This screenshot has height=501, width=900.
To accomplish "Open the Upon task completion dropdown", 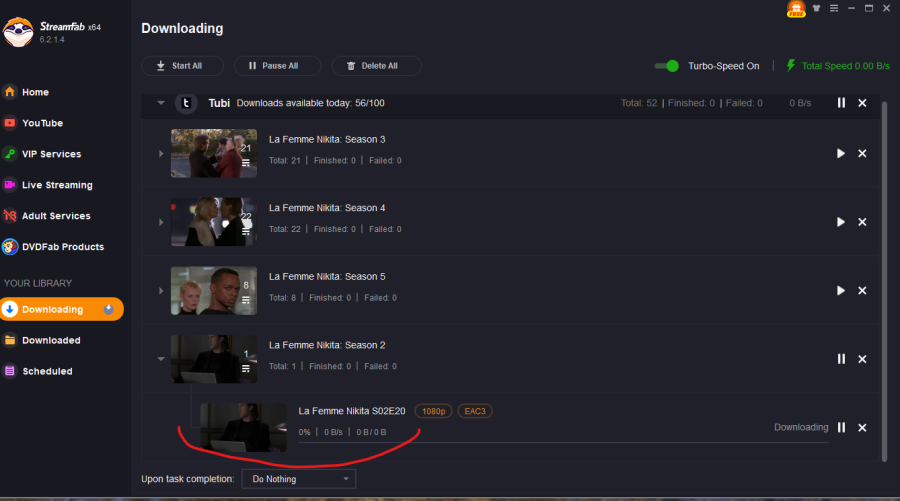I will click(x=298, y=479).
